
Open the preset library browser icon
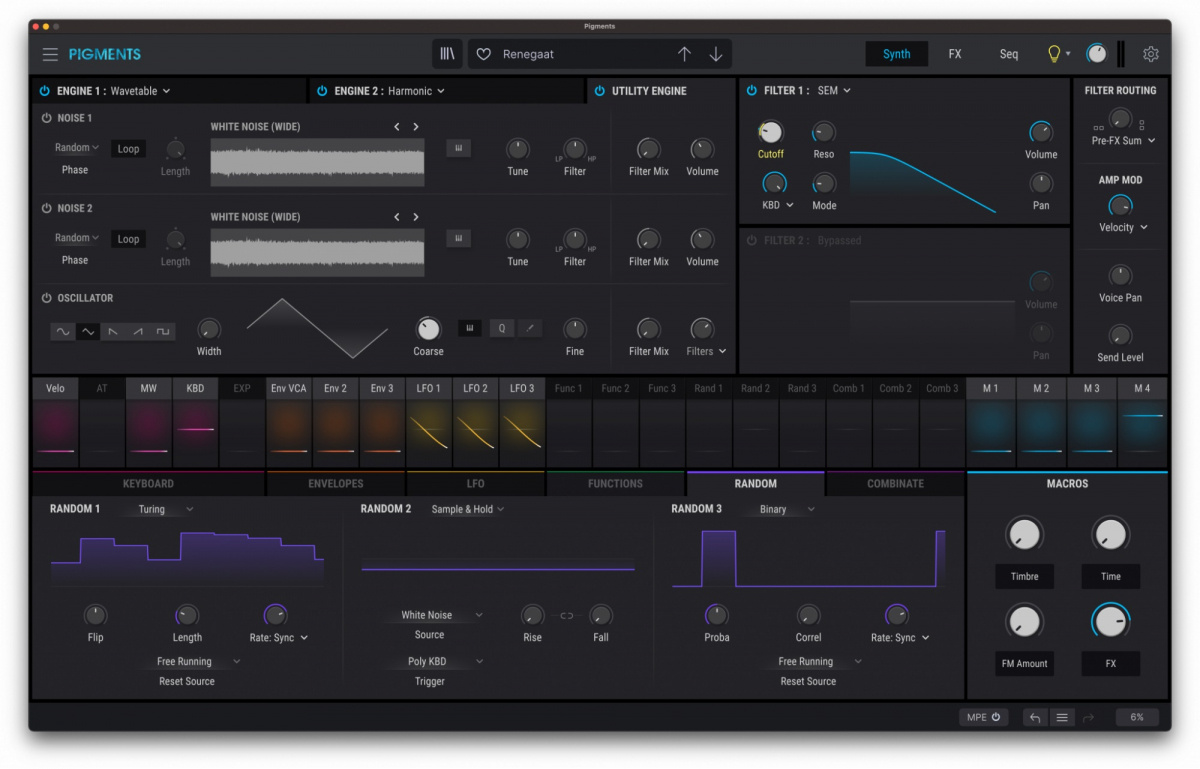pyautogui.click(x=447, y=54)
